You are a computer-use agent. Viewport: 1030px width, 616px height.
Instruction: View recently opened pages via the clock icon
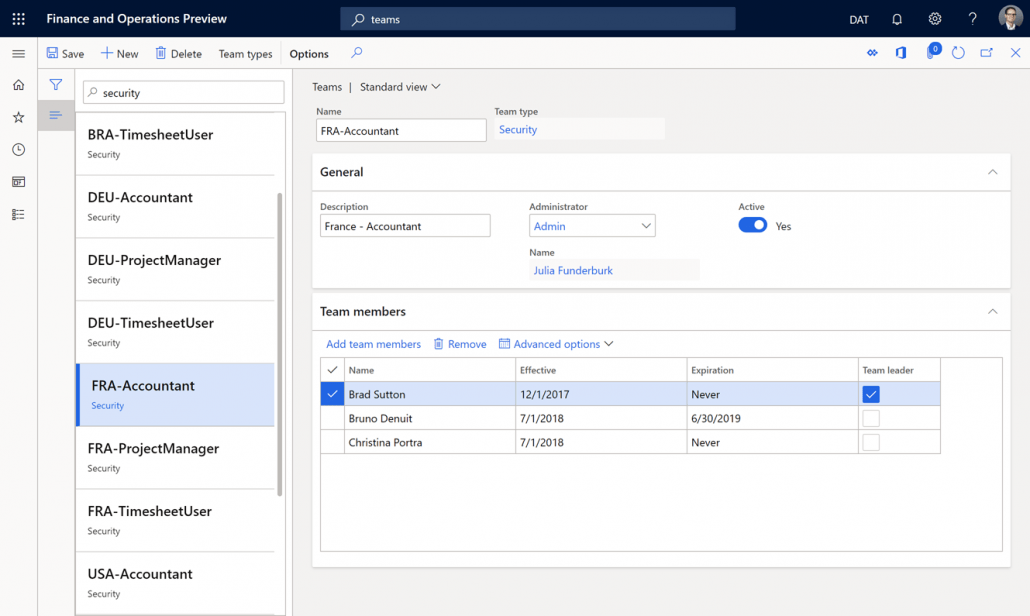[17, 149]
